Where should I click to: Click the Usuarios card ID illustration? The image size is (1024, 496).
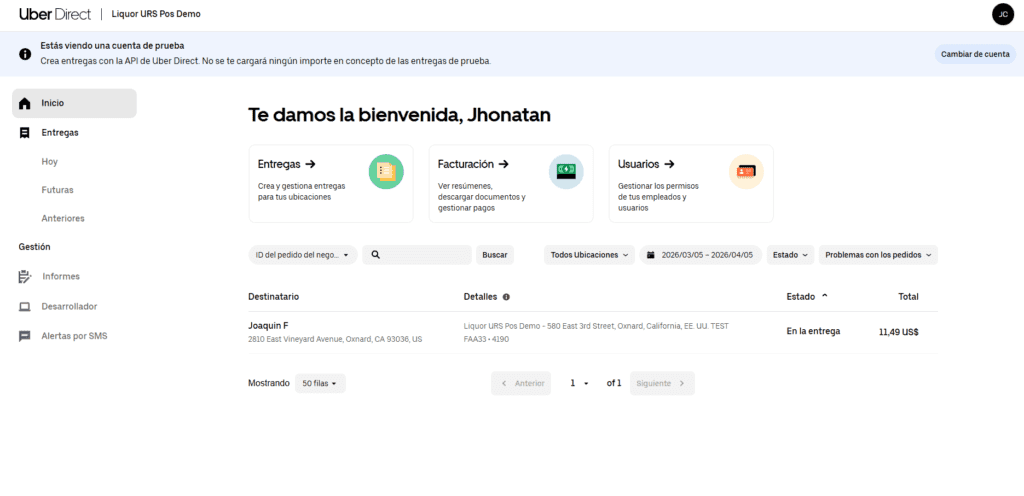click(x=746, y=172)
